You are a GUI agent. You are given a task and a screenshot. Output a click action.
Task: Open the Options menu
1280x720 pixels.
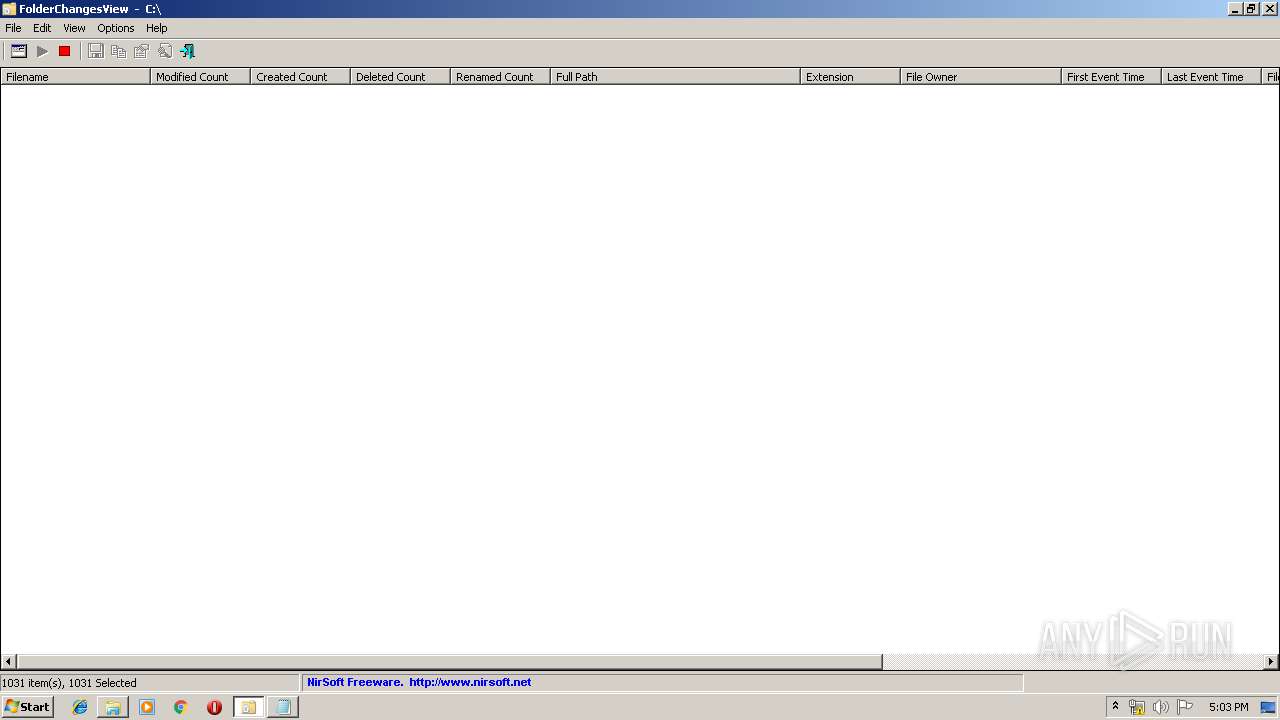tap(115, 28)
